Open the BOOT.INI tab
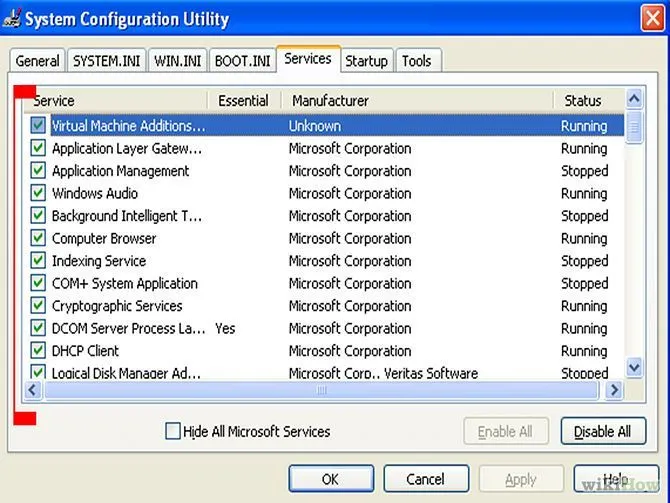The width and height of the screenshot is (670, 503). tap(242, 61)
